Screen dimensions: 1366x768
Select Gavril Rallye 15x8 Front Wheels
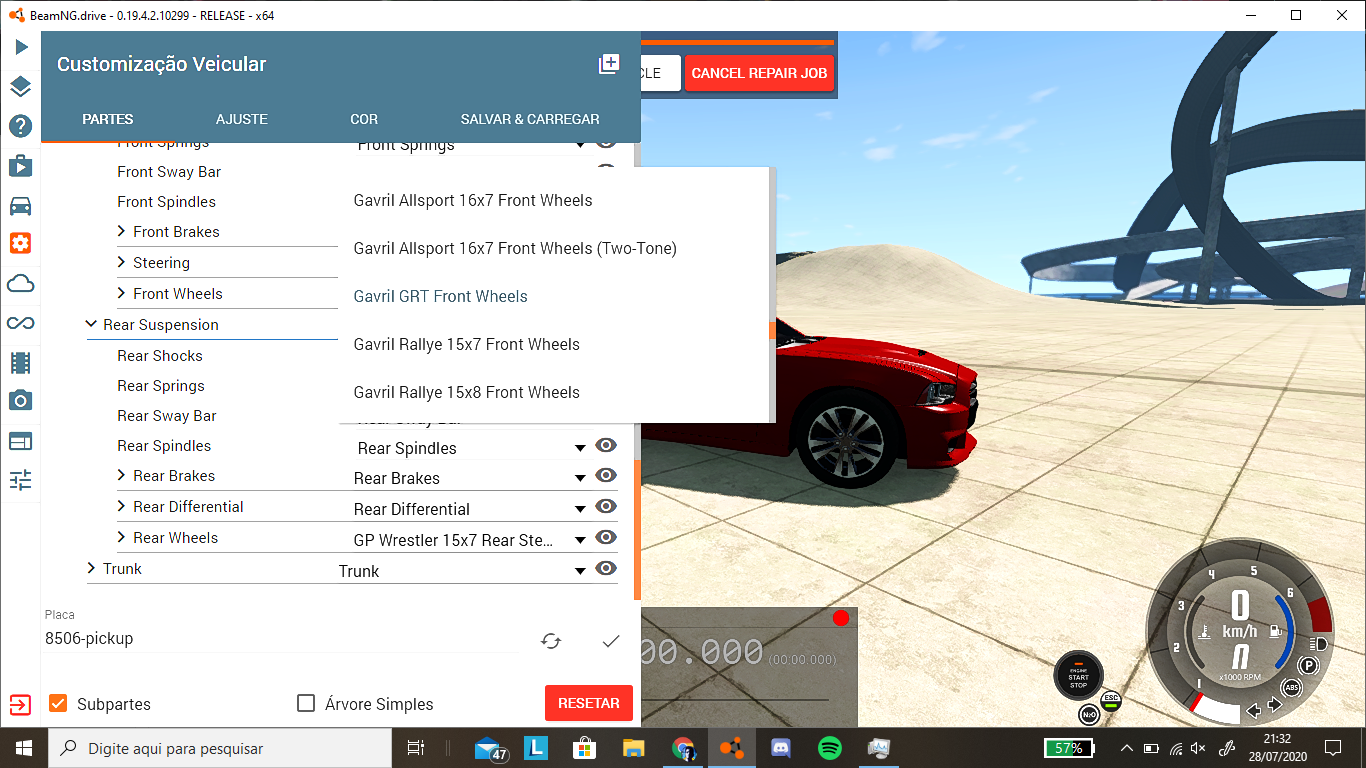click(555, 392)
